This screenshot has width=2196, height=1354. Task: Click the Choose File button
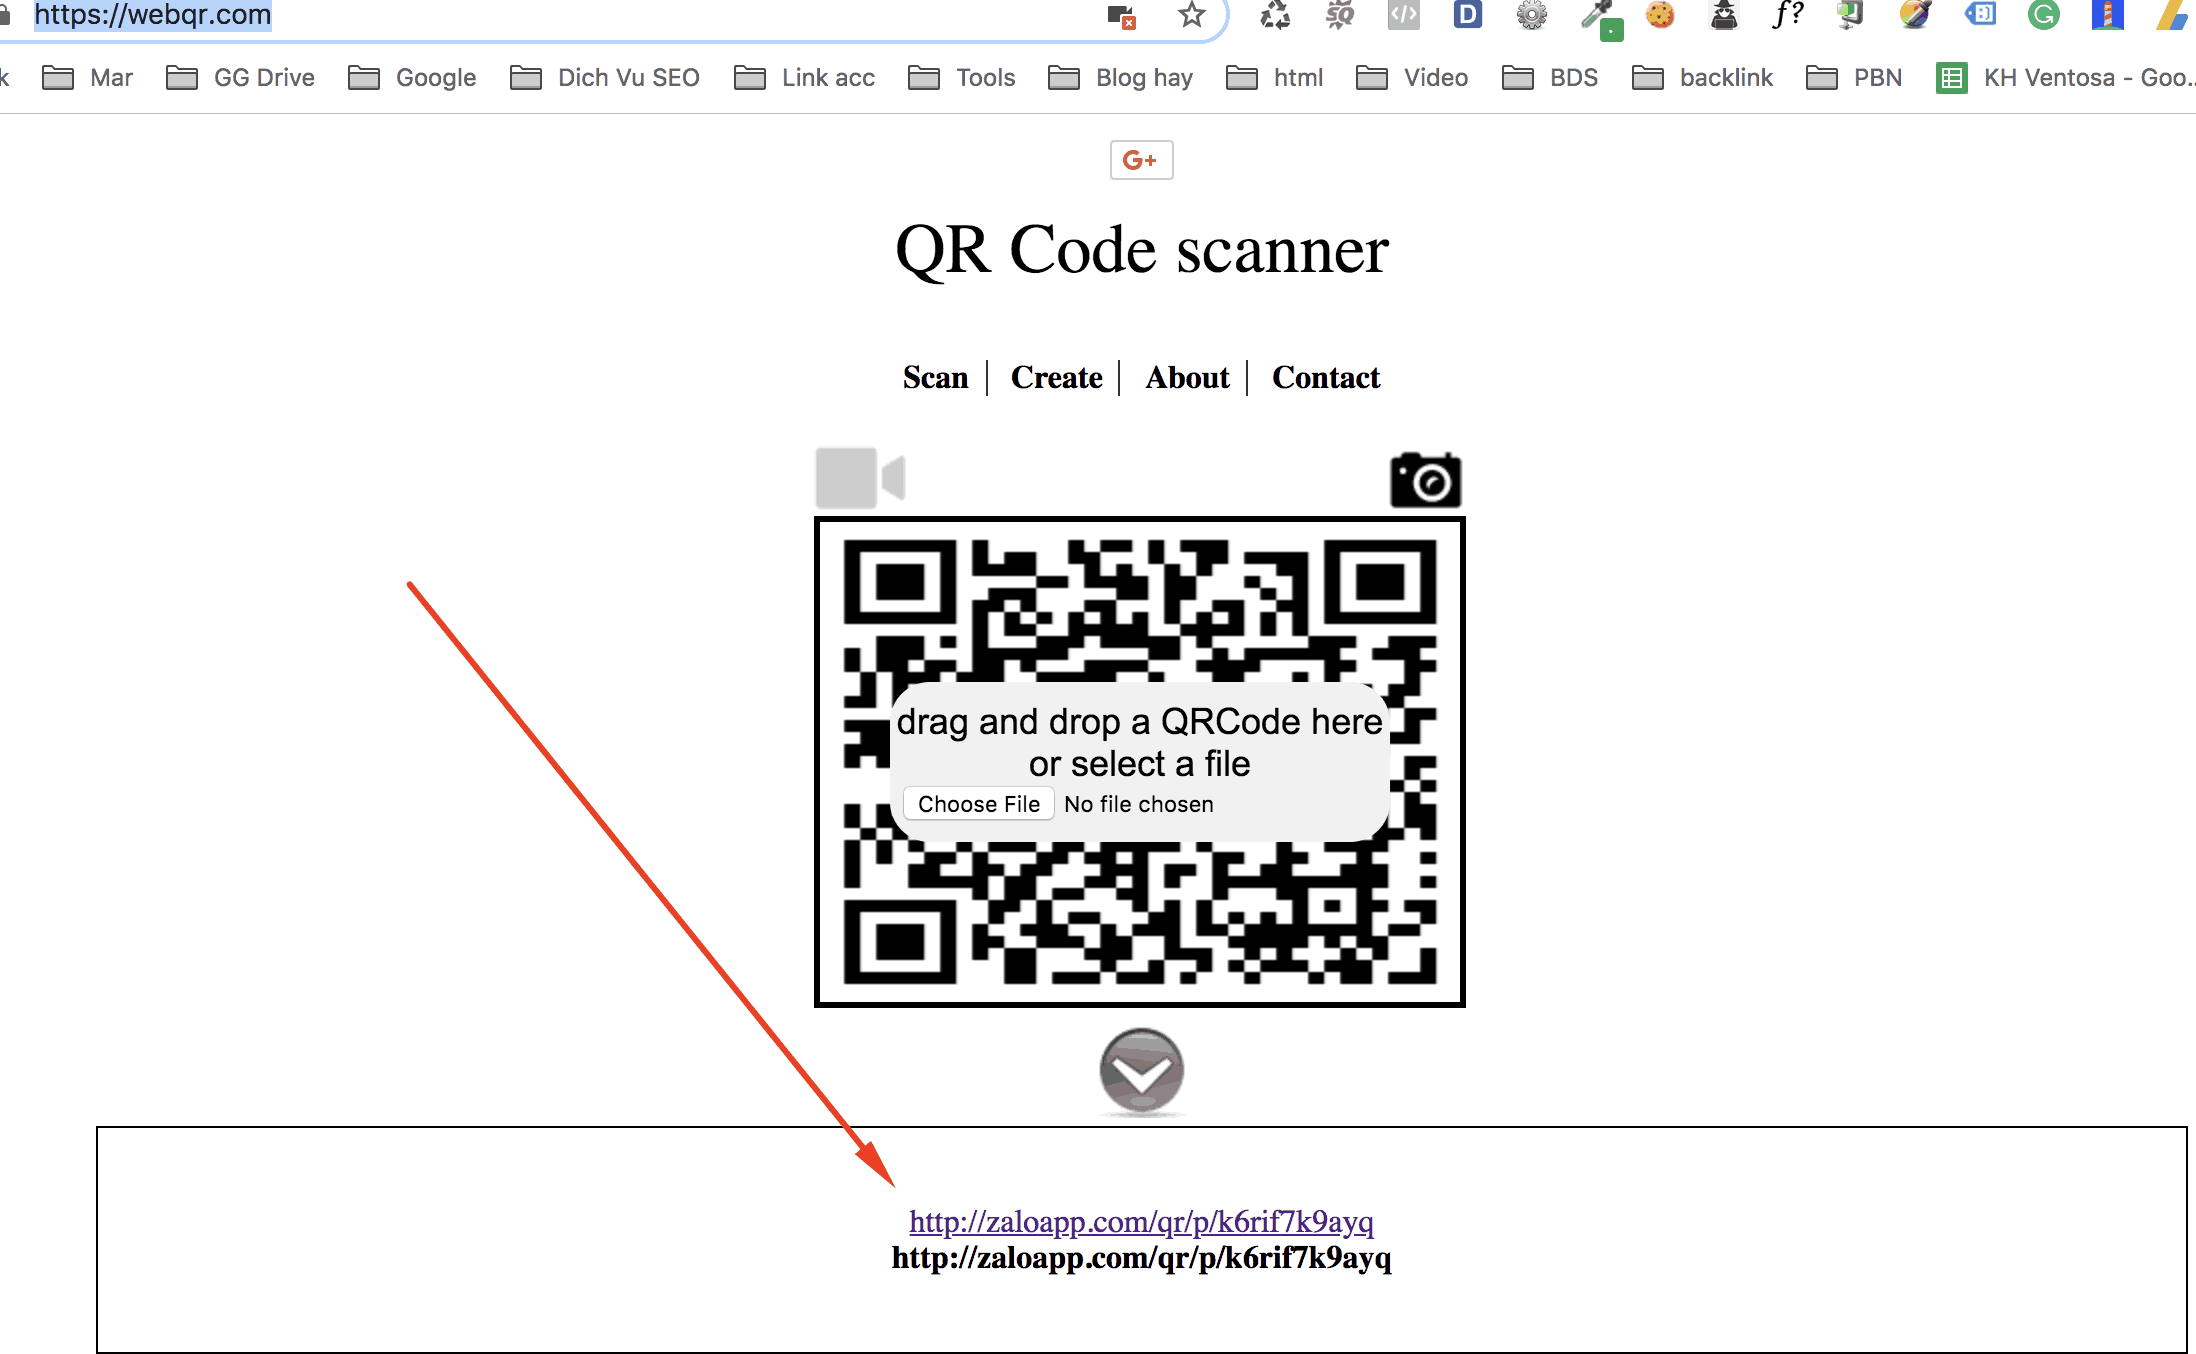pyautogui.click(x=979, y=804)
